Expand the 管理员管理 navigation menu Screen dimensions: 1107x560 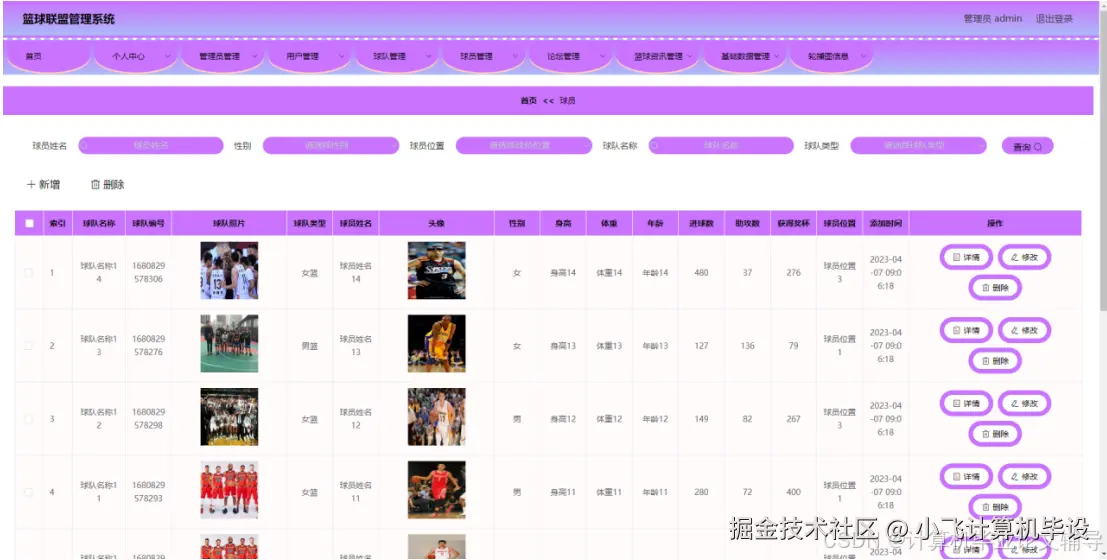coord(221,56)
